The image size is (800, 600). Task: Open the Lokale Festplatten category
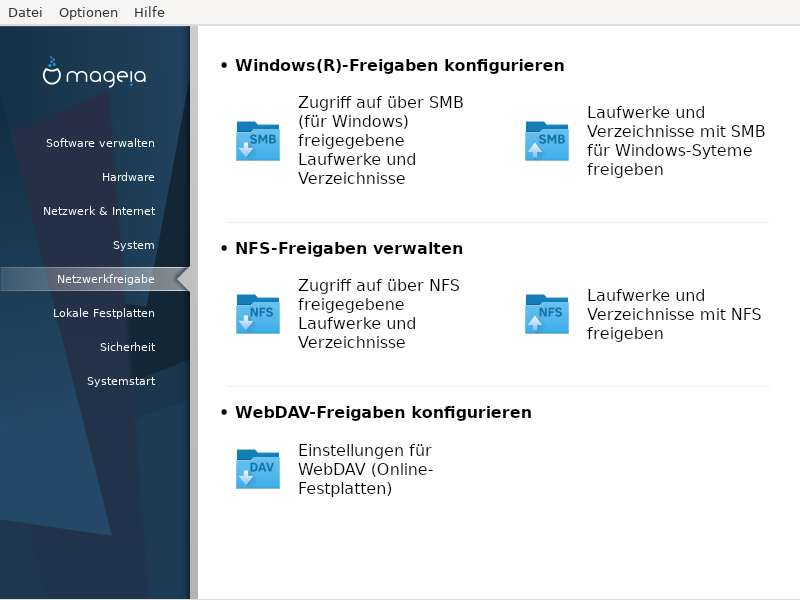point(104,313)
